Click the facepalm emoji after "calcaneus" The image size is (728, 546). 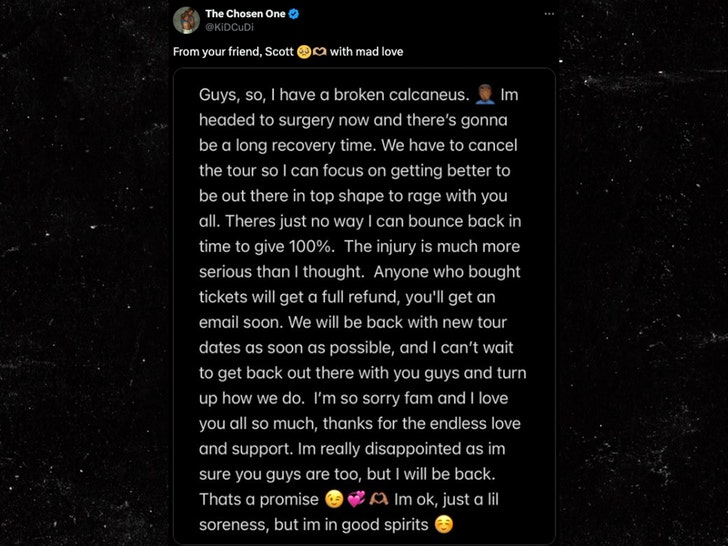click(486, 95)
